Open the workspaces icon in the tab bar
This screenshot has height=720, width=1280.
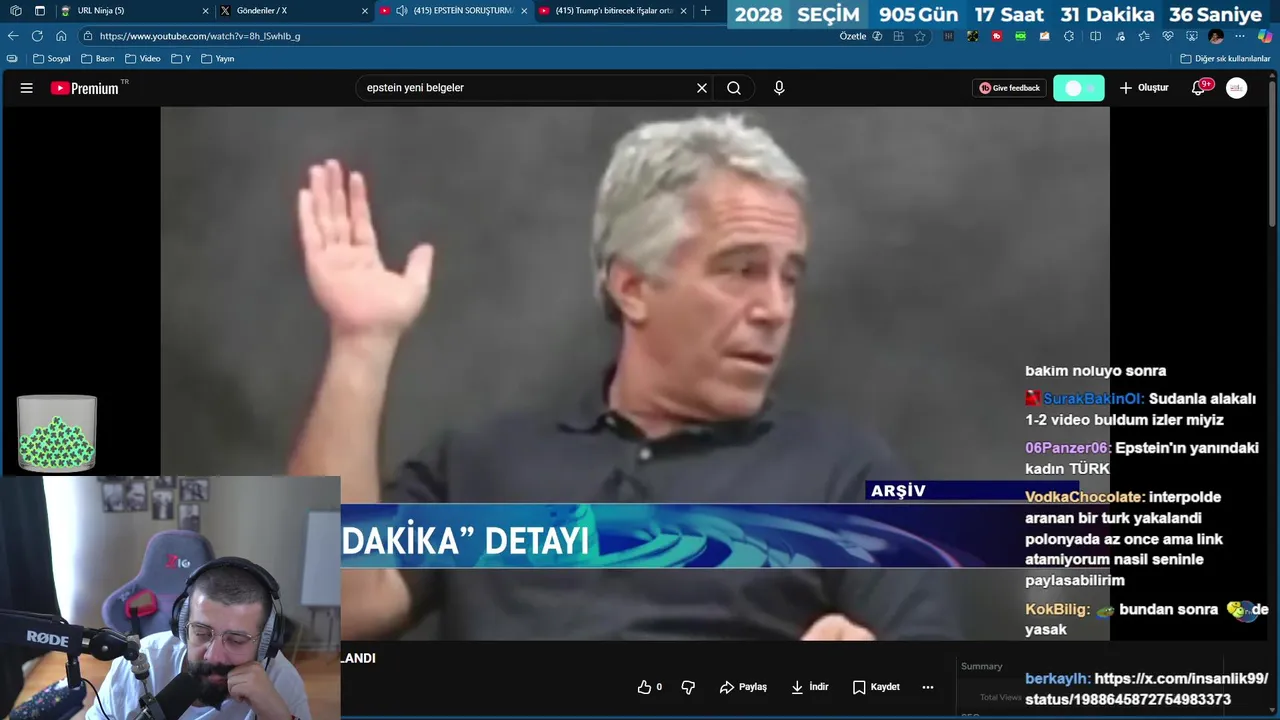coord(15,11)
